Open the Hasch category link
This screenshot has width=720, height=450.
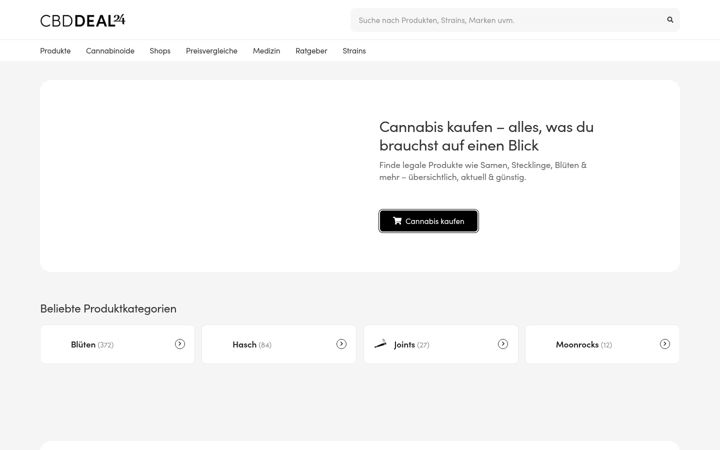(x=279, y=344)
